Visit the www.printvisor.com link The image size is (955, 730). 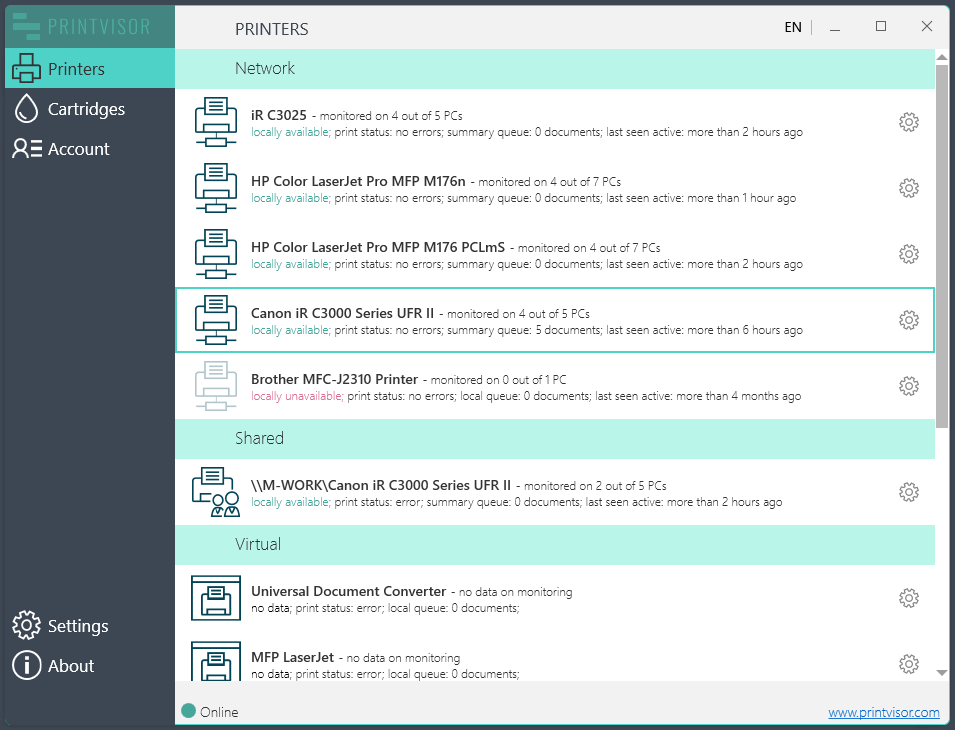883,712
